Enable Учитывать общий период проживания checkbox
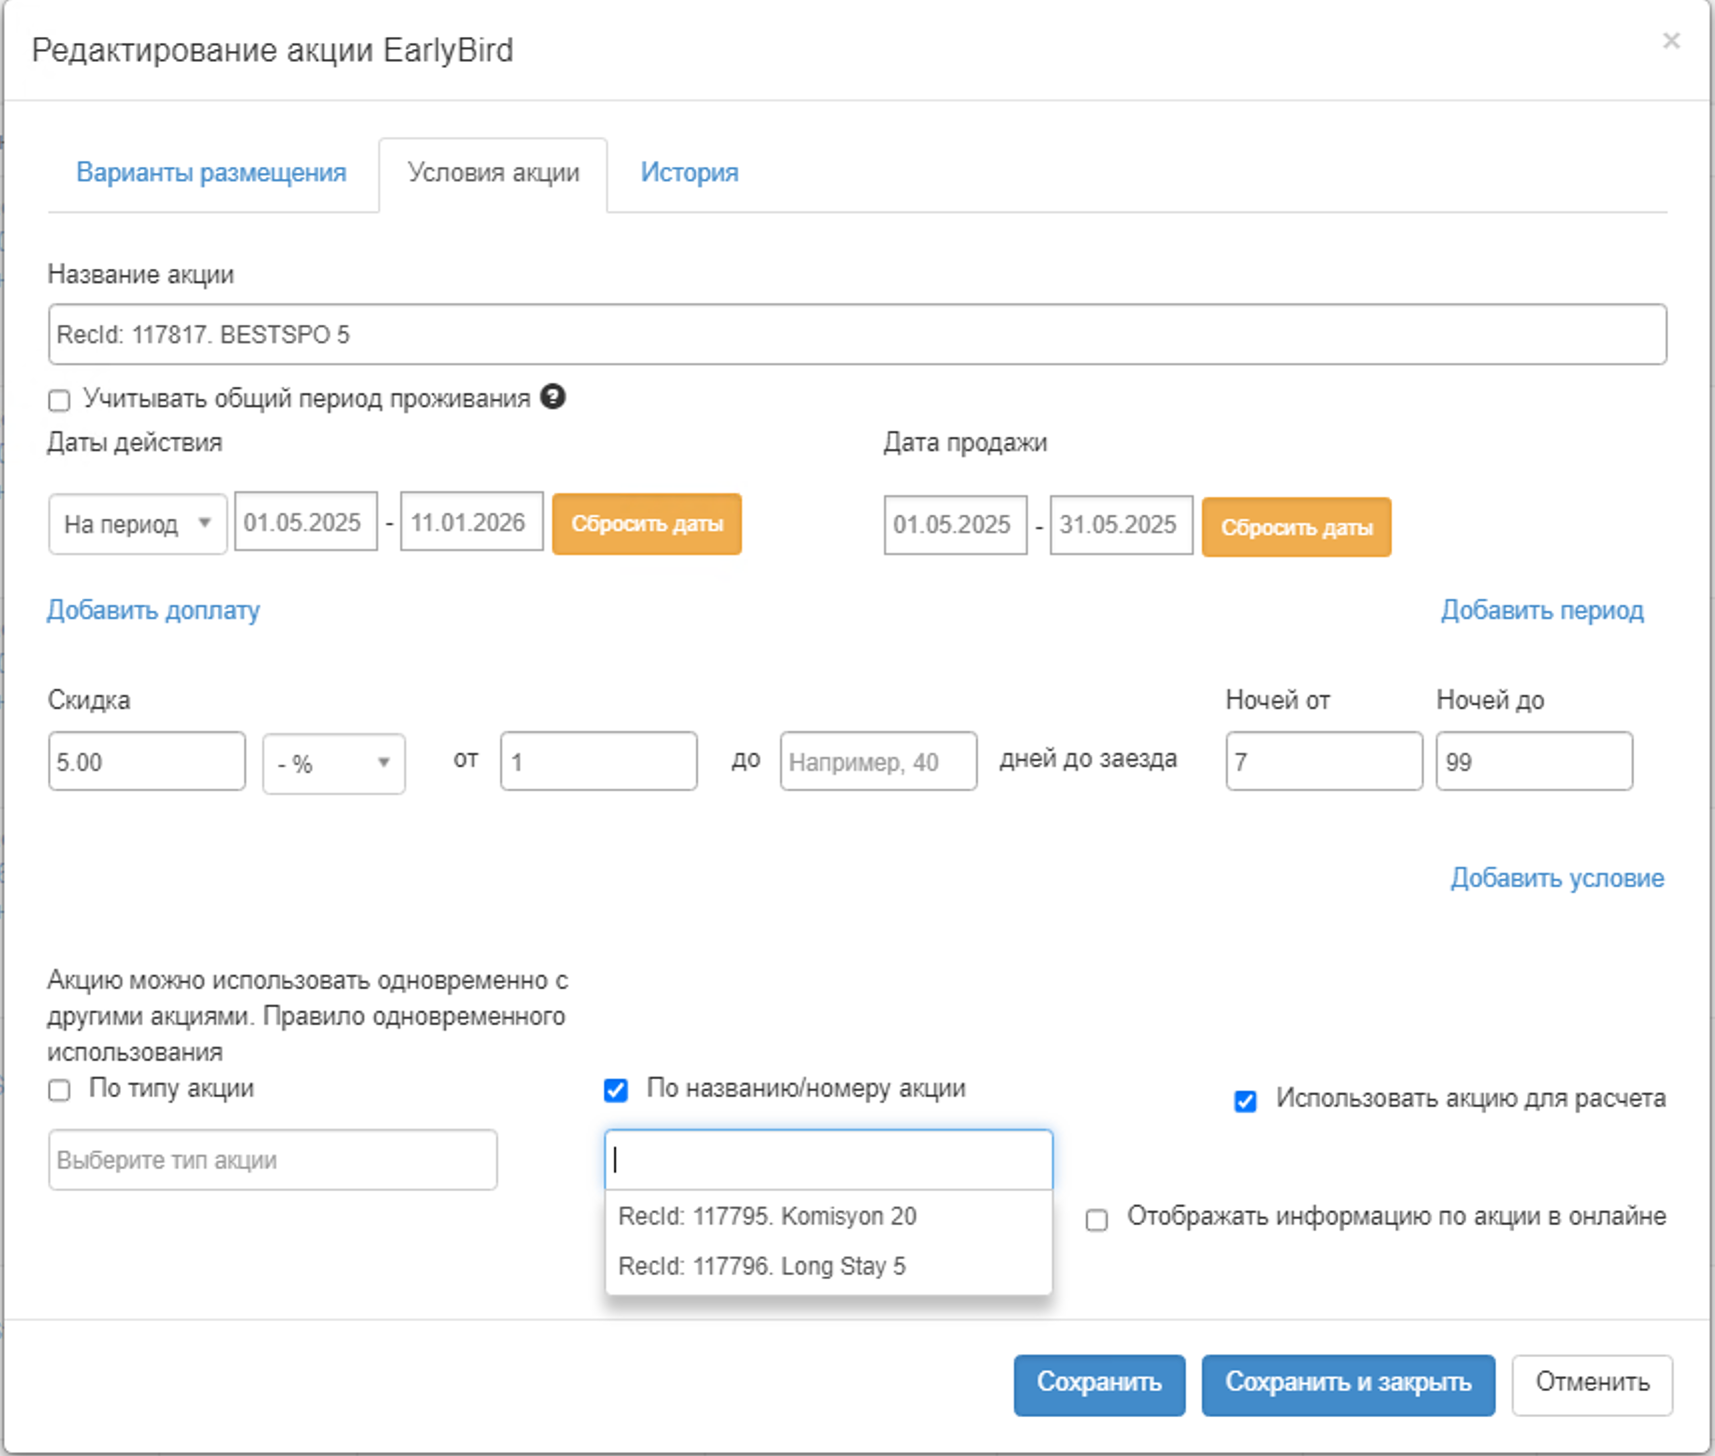1715x1456 pixels. (x=60, y=401)
